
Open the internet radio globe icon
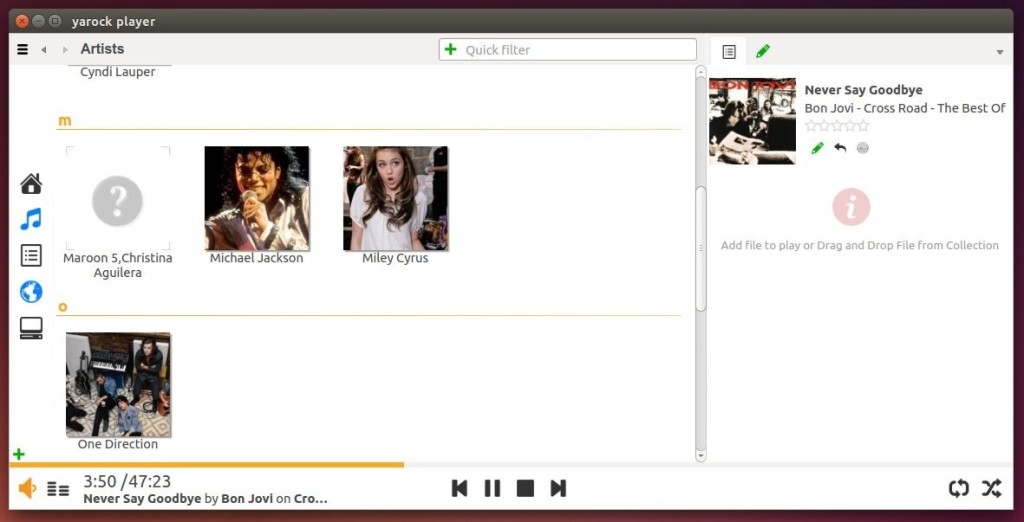[31, 291]
